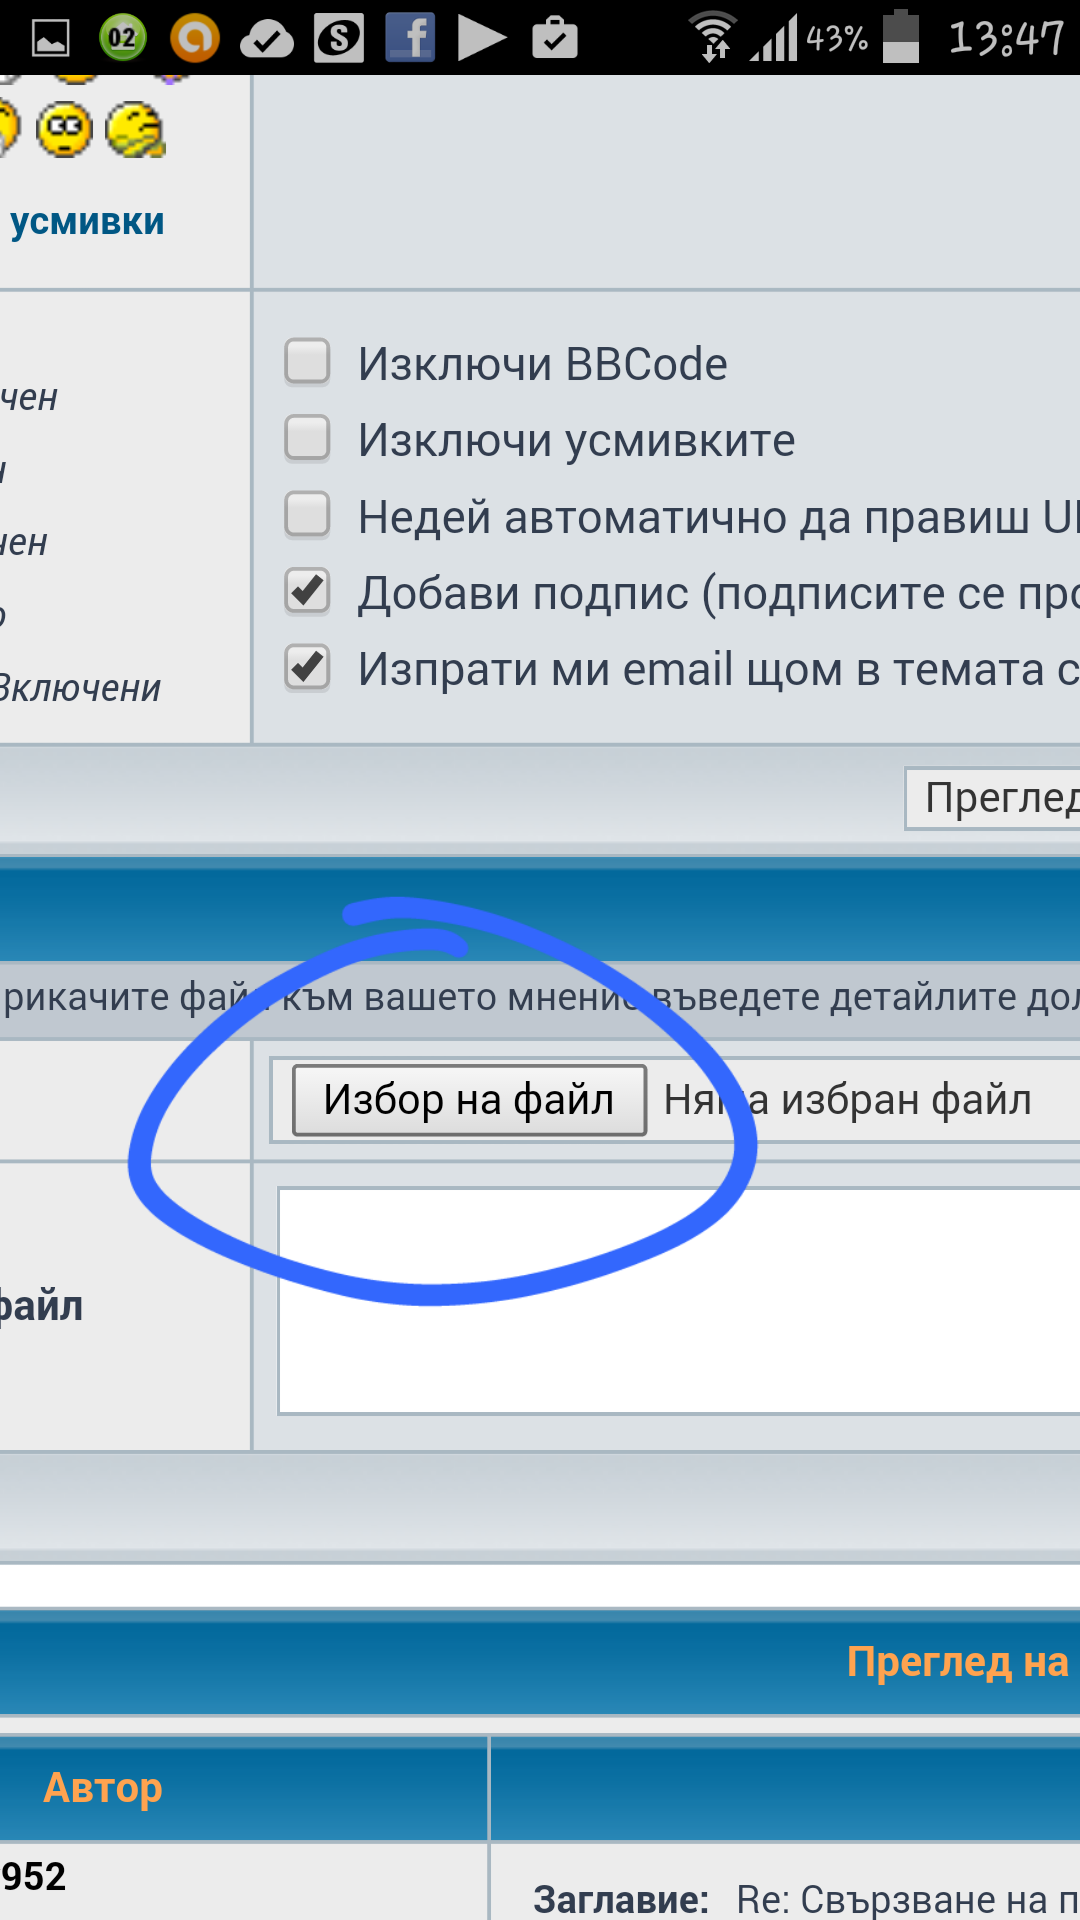Uncheck the Добави подпис checkbox

(308, 591)
